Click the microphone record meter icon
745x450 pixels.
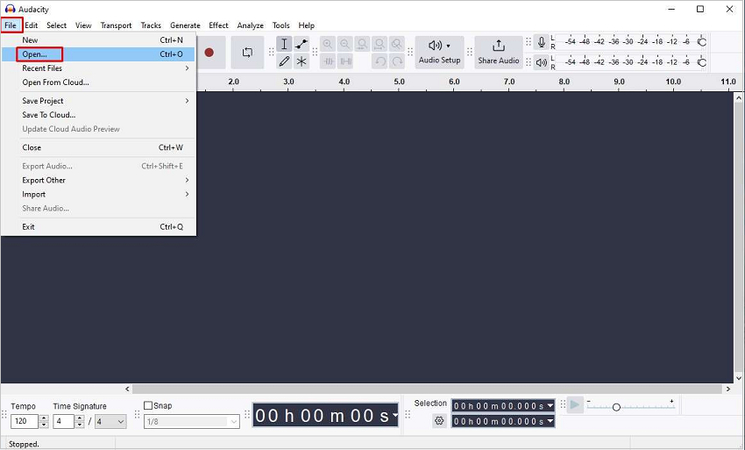tap(541, 42)
